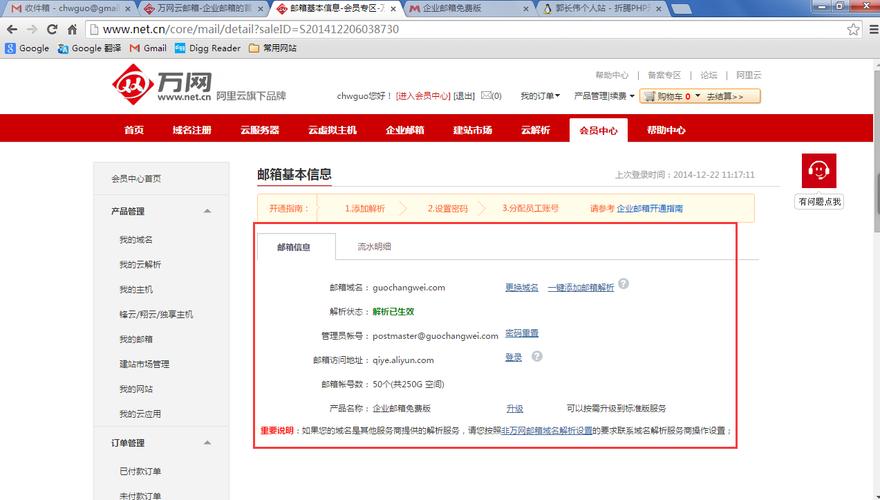The image size is (880, 500).
Task: Open a new browser tab
Action: pos(681,8)
